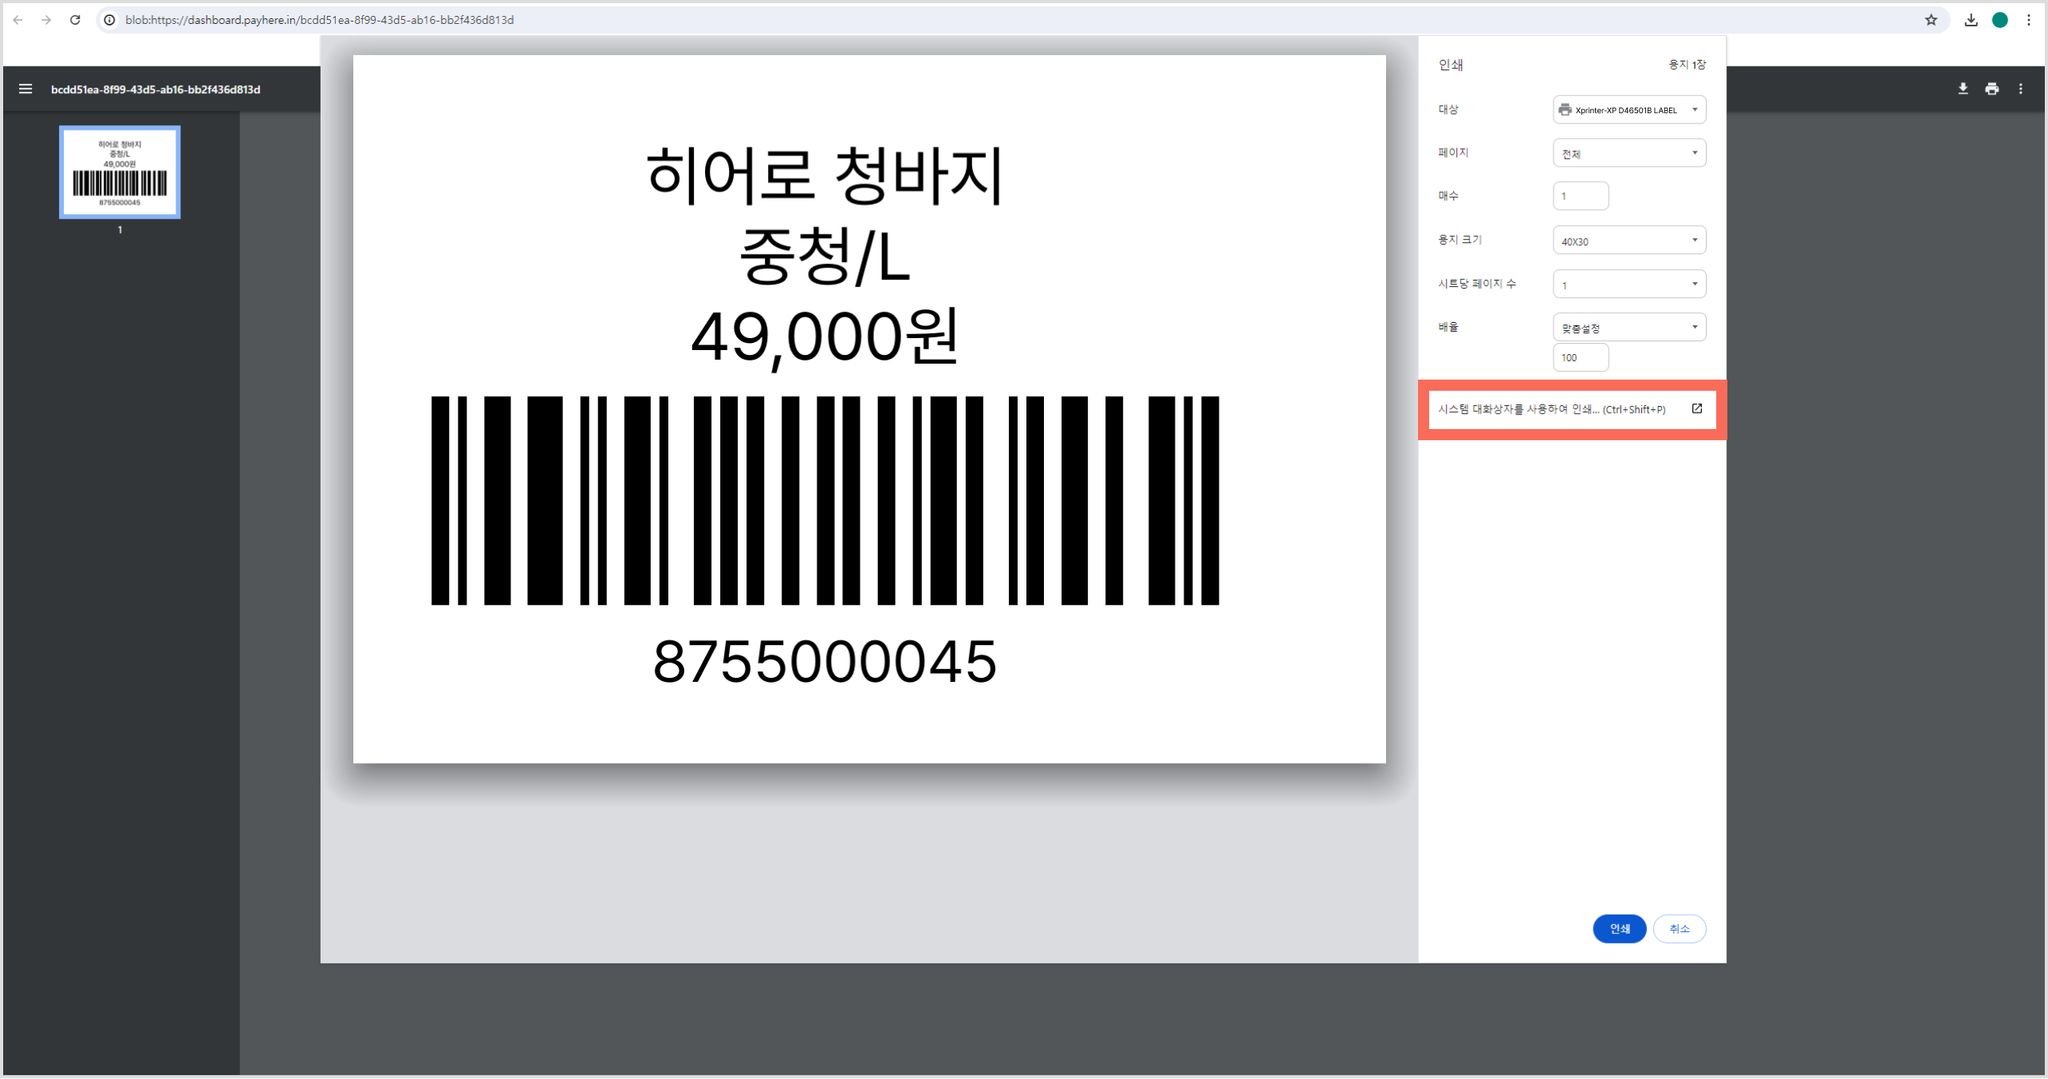Click barcode number 8755000045 in preview
This screenshot has height=1079, width=2048.
pos(825,662)
